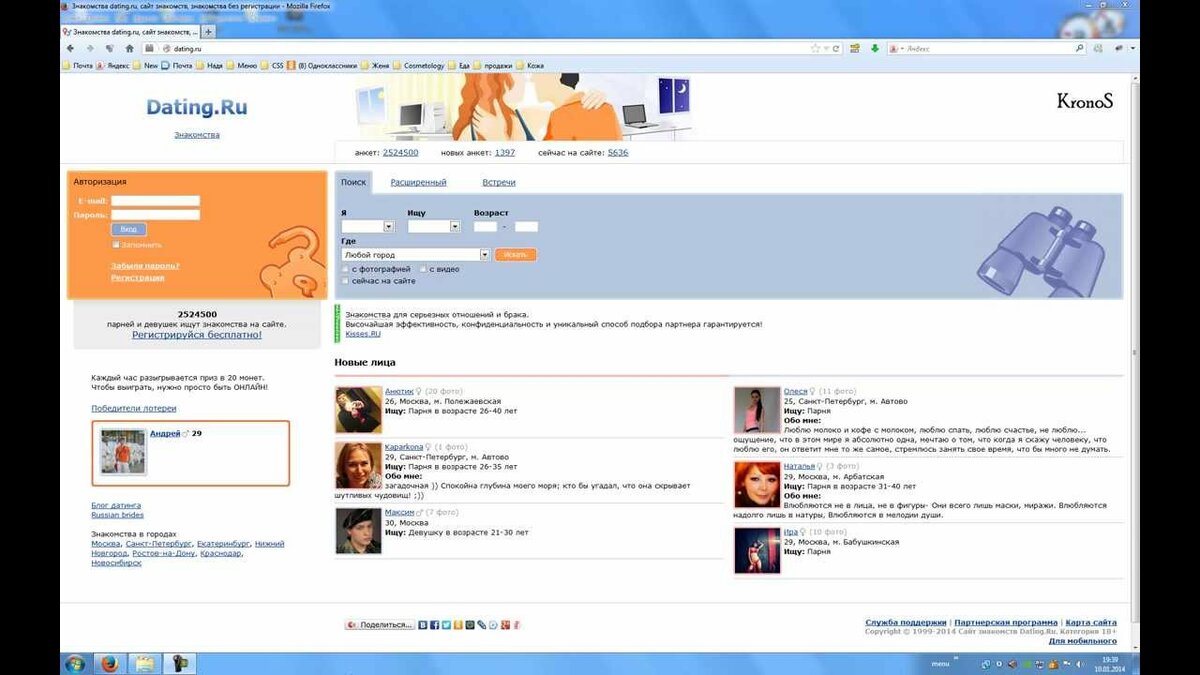
Task: Share page via Facebook icon
Action: (435, 625)
